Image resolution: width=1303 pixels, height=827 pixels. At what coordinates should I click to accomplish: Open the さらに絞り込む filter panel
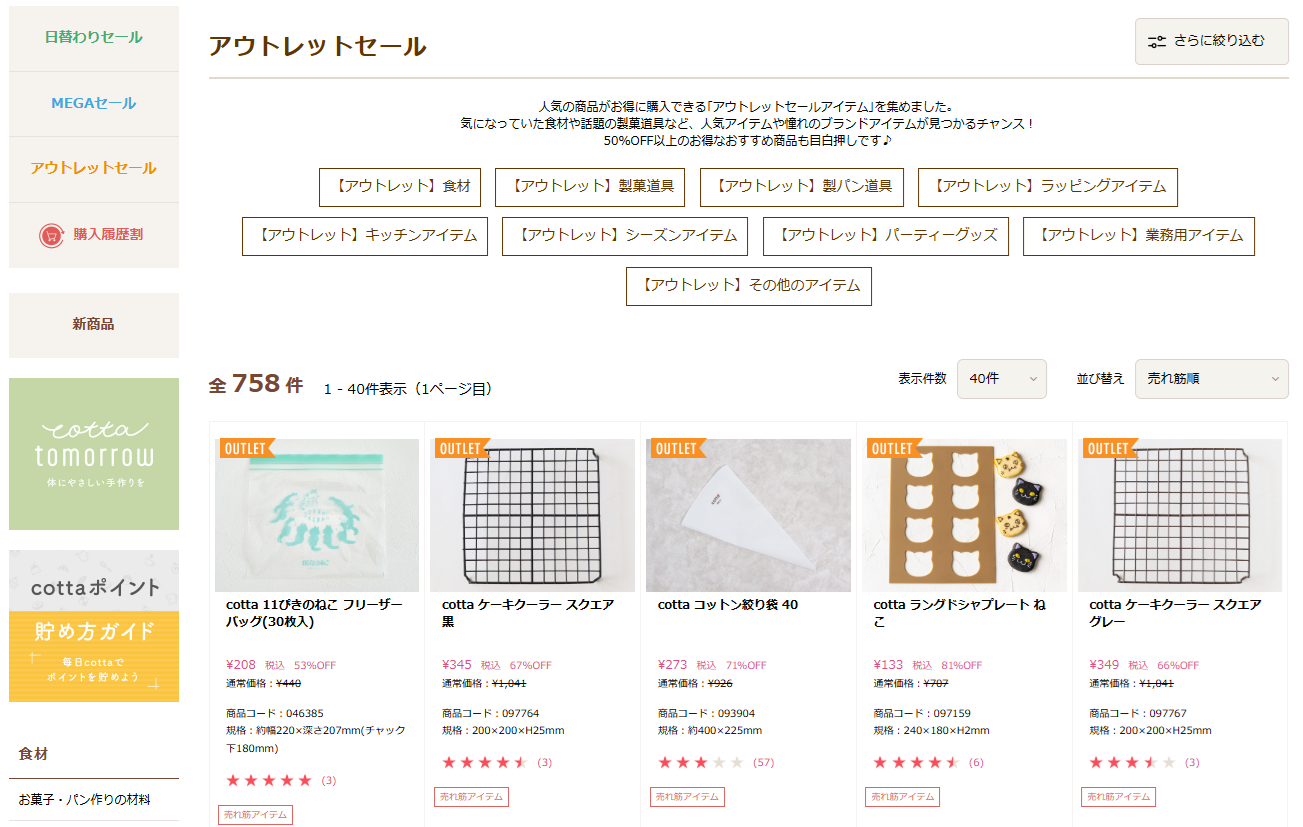click(x=1211, y=41)
